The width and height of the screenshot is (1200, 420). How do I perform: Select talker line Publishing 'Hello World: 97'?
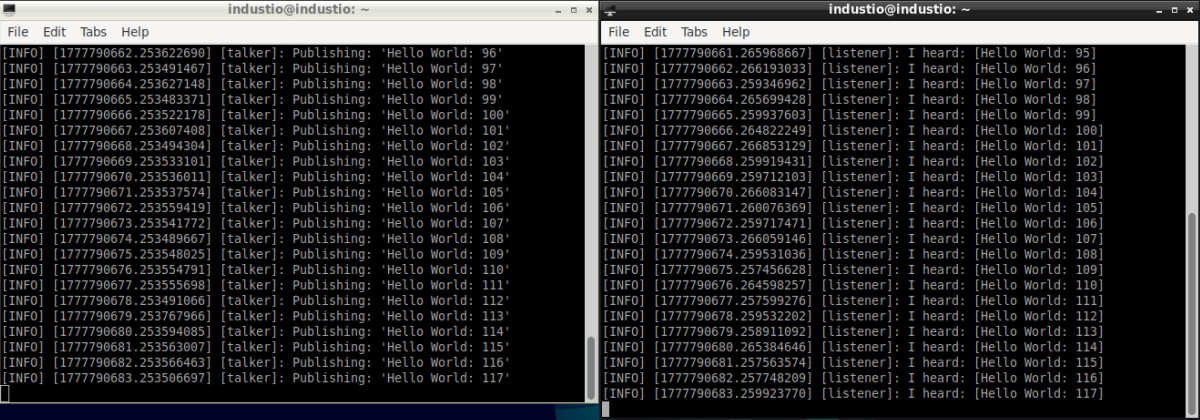[251, 67]
